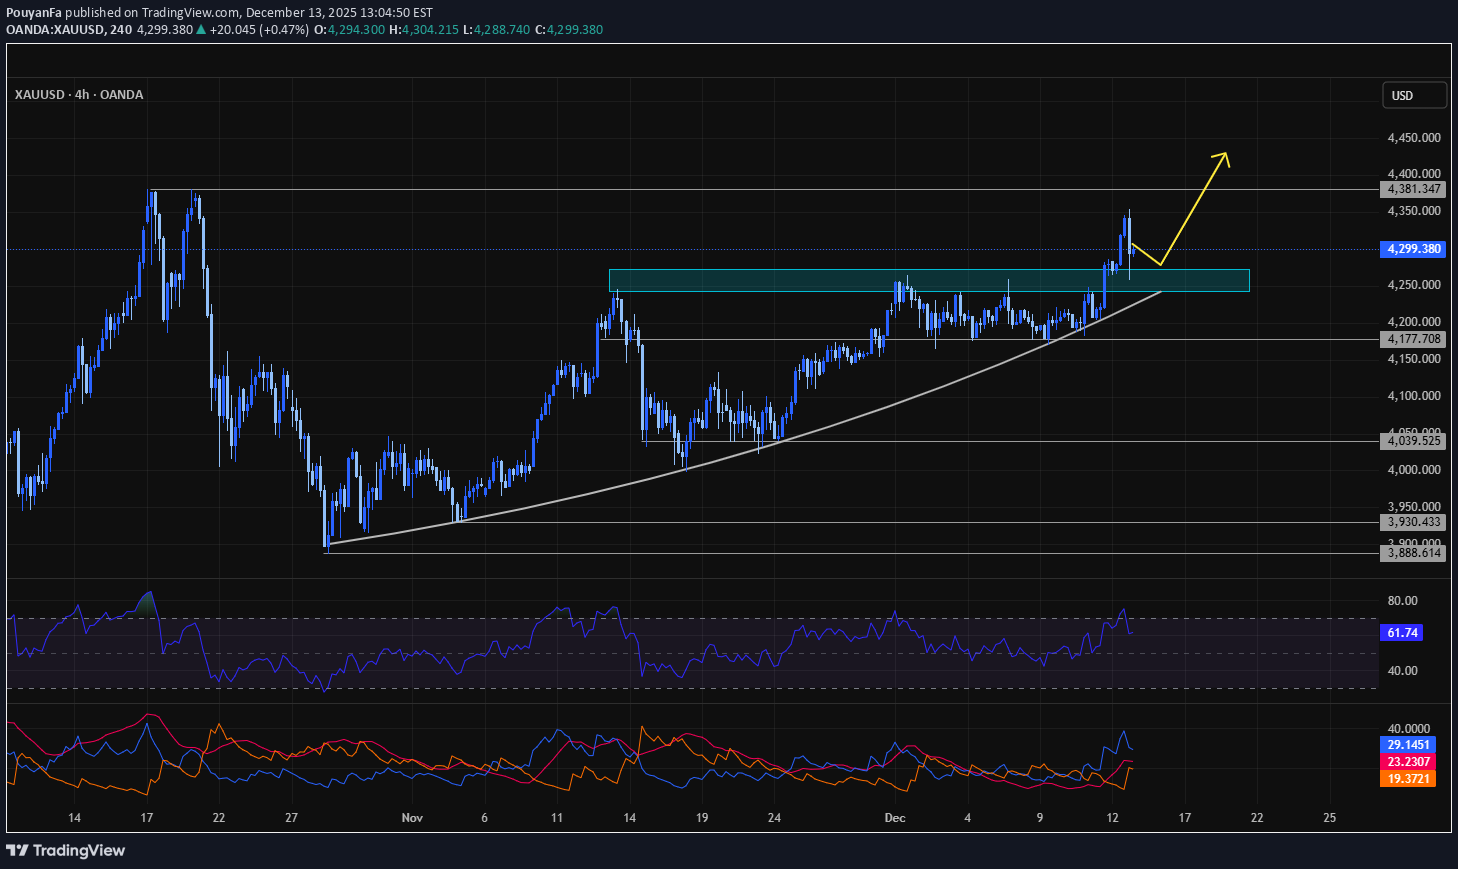Click the current price label 4,299.380
The height and width of the screenshot is (869, 1458).
(x=1414, y=249)
